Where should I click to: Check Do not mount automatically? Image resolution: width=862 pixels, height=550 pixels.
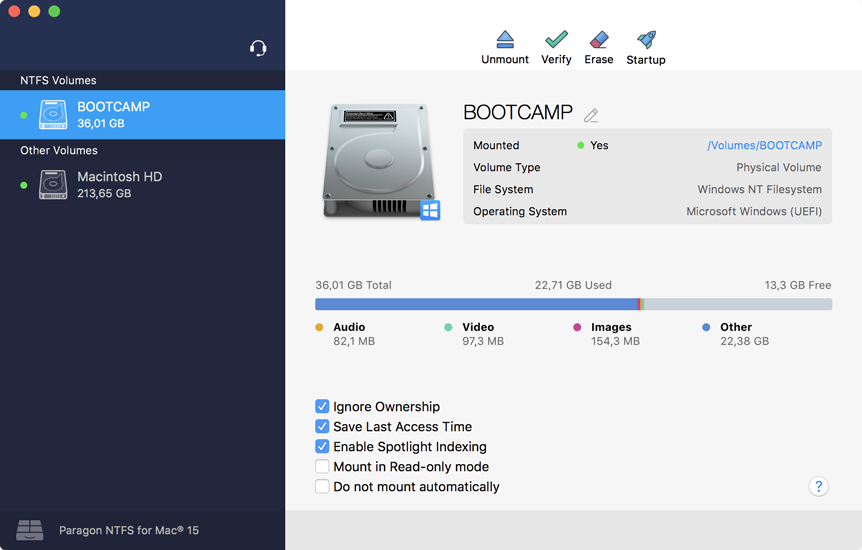(x=322, y=487)
